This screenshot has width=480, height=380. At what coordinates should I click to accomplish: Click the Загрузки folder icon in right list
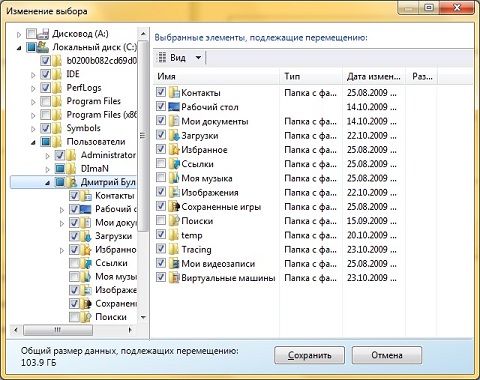point(174,135)
